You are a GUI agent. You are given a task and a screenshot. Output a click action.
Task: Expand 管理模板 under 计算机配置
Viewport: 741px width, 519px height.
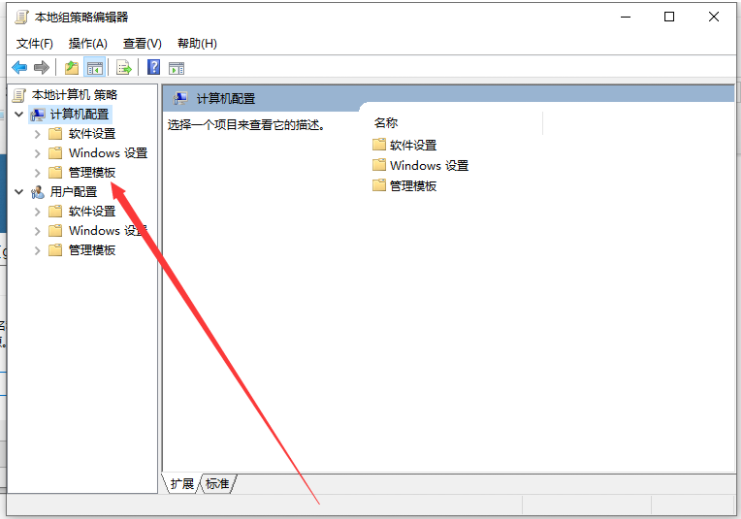[x=37, y=173]
